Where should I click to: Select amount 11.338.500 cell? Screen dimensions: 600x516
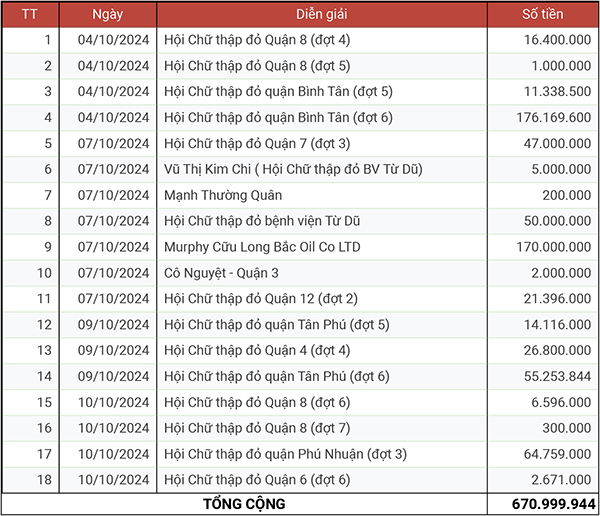pos(543,91)
